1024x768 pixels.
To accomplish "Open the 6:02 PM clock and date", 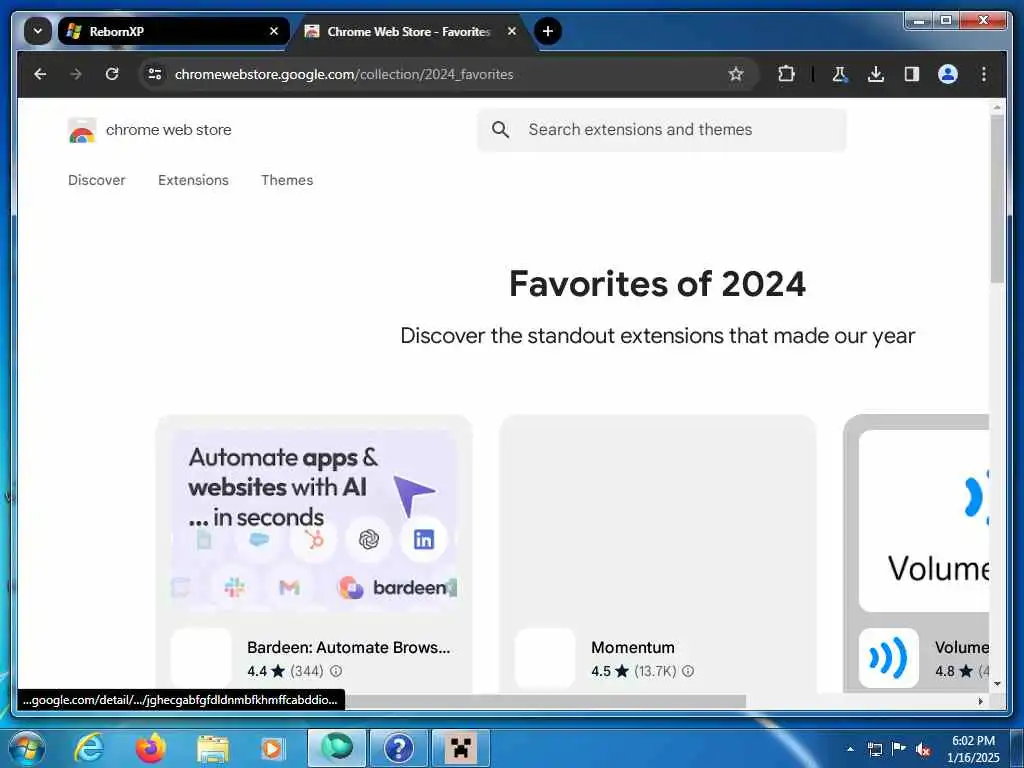I will [973, 749].
